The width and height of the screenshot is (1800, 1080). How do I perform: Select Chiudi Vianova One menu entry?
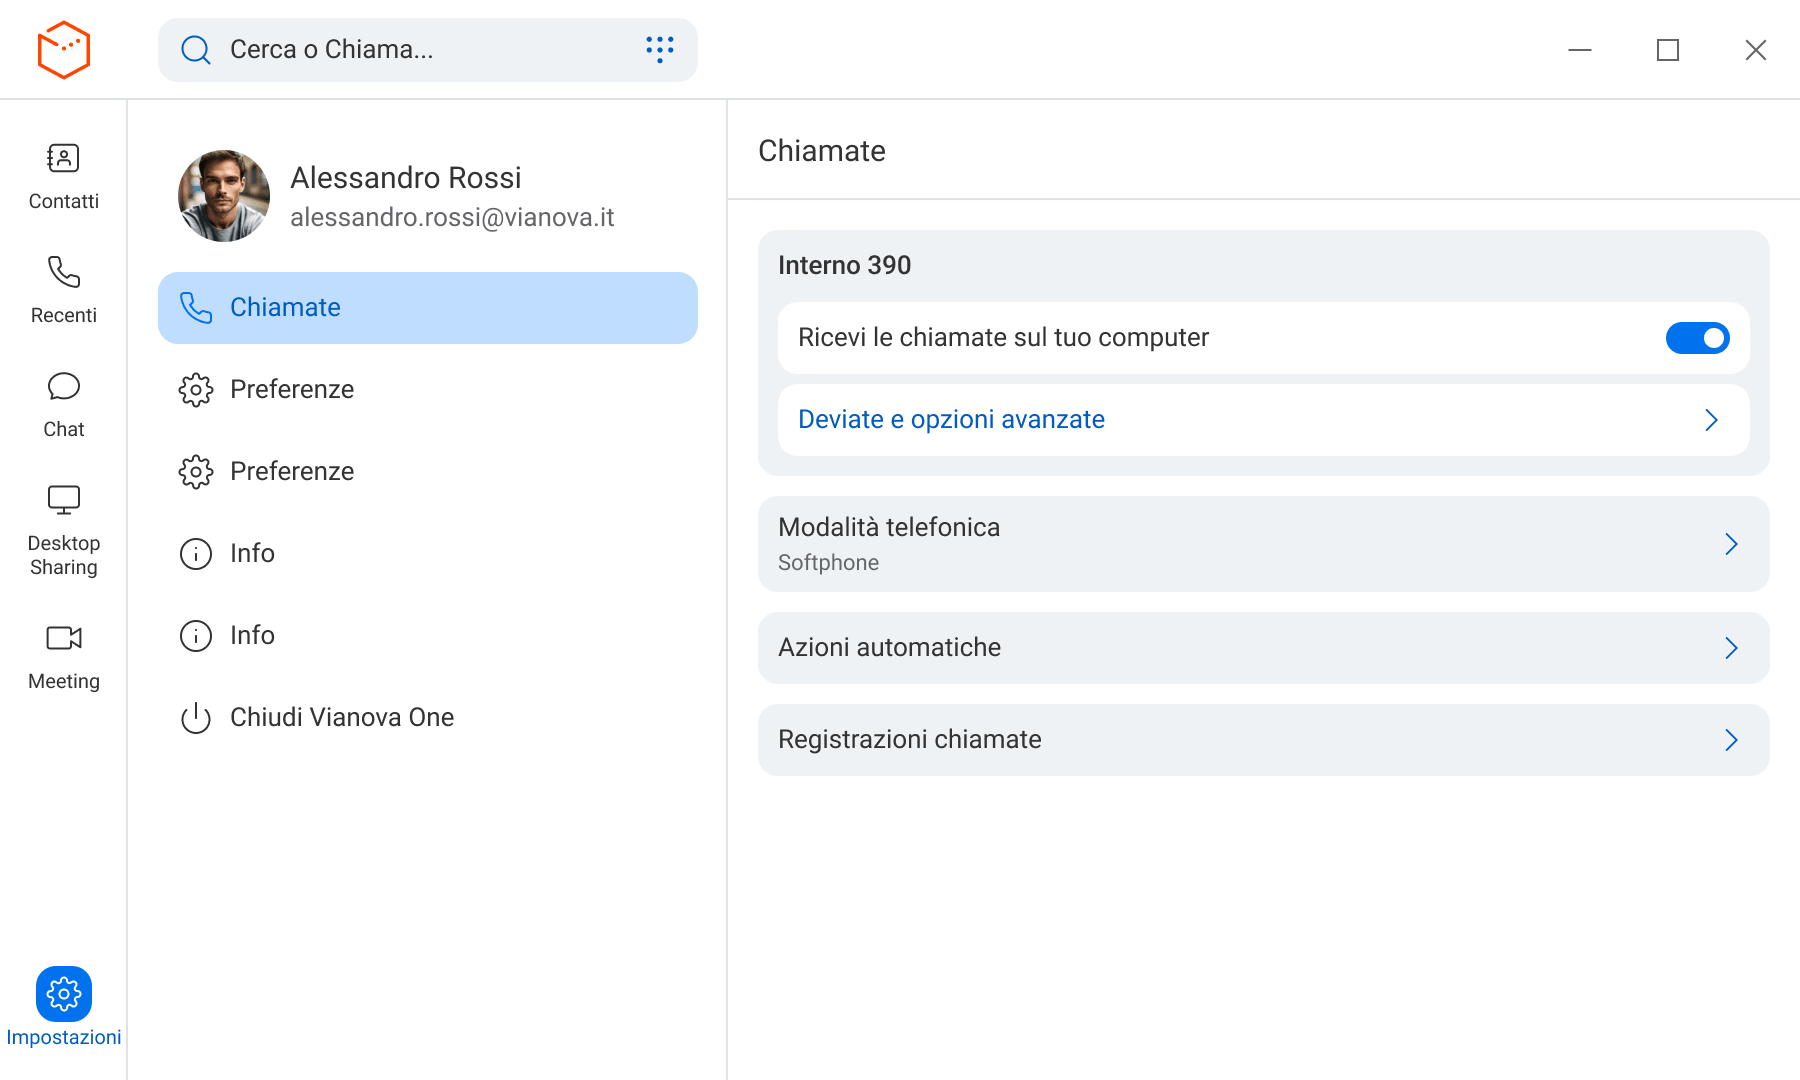click(x=341, y=718)
